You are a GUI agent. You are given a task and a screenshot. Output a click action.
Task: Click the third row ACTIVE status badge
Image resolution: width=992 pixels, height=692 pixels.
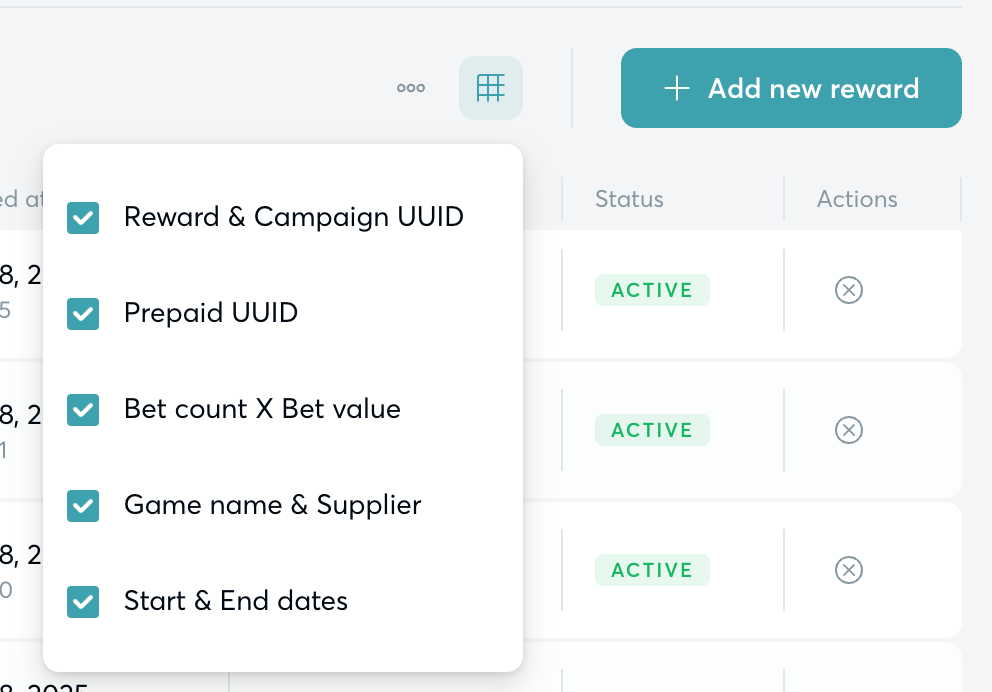[652, 570]
